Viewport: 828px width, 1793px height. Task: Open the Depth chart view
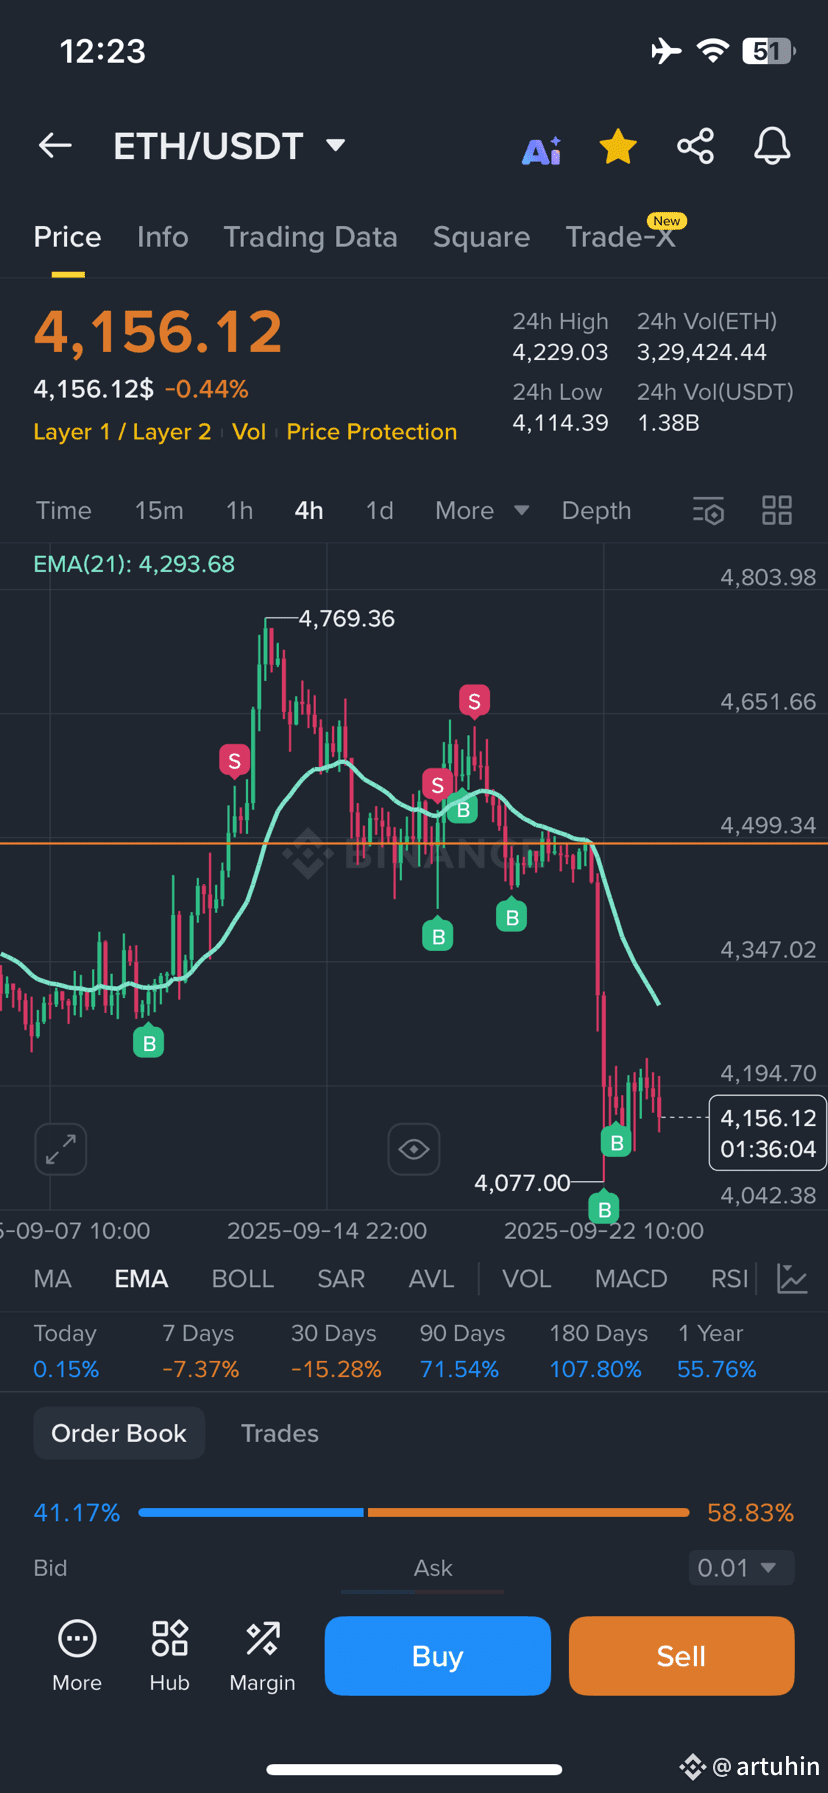(596, 511)
